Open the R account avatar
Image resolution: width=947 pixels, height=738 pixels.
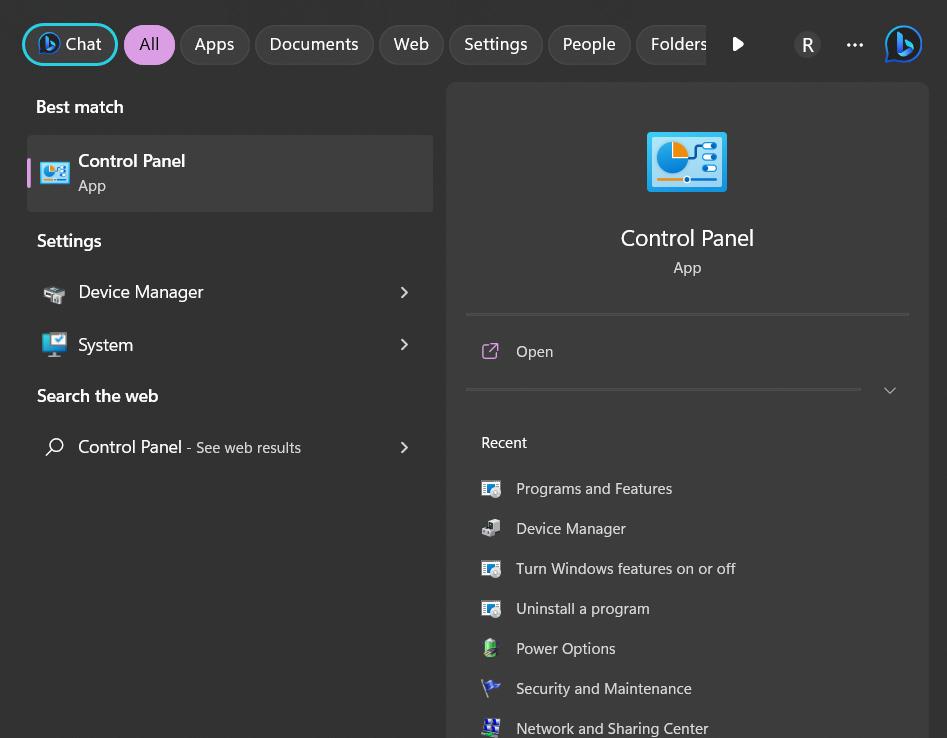[x=807, y=45]
